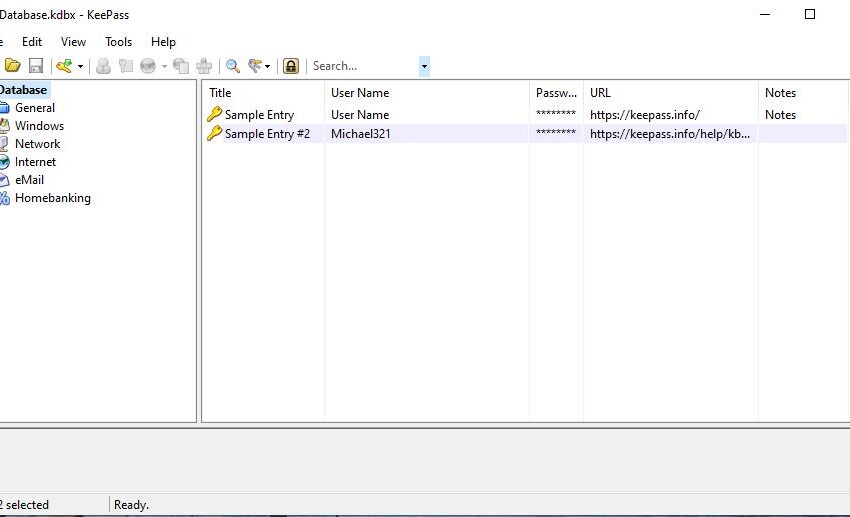This screenshot has height=517, width=850.
Task: Sort by the URL column header
Action: coord(671,93)
